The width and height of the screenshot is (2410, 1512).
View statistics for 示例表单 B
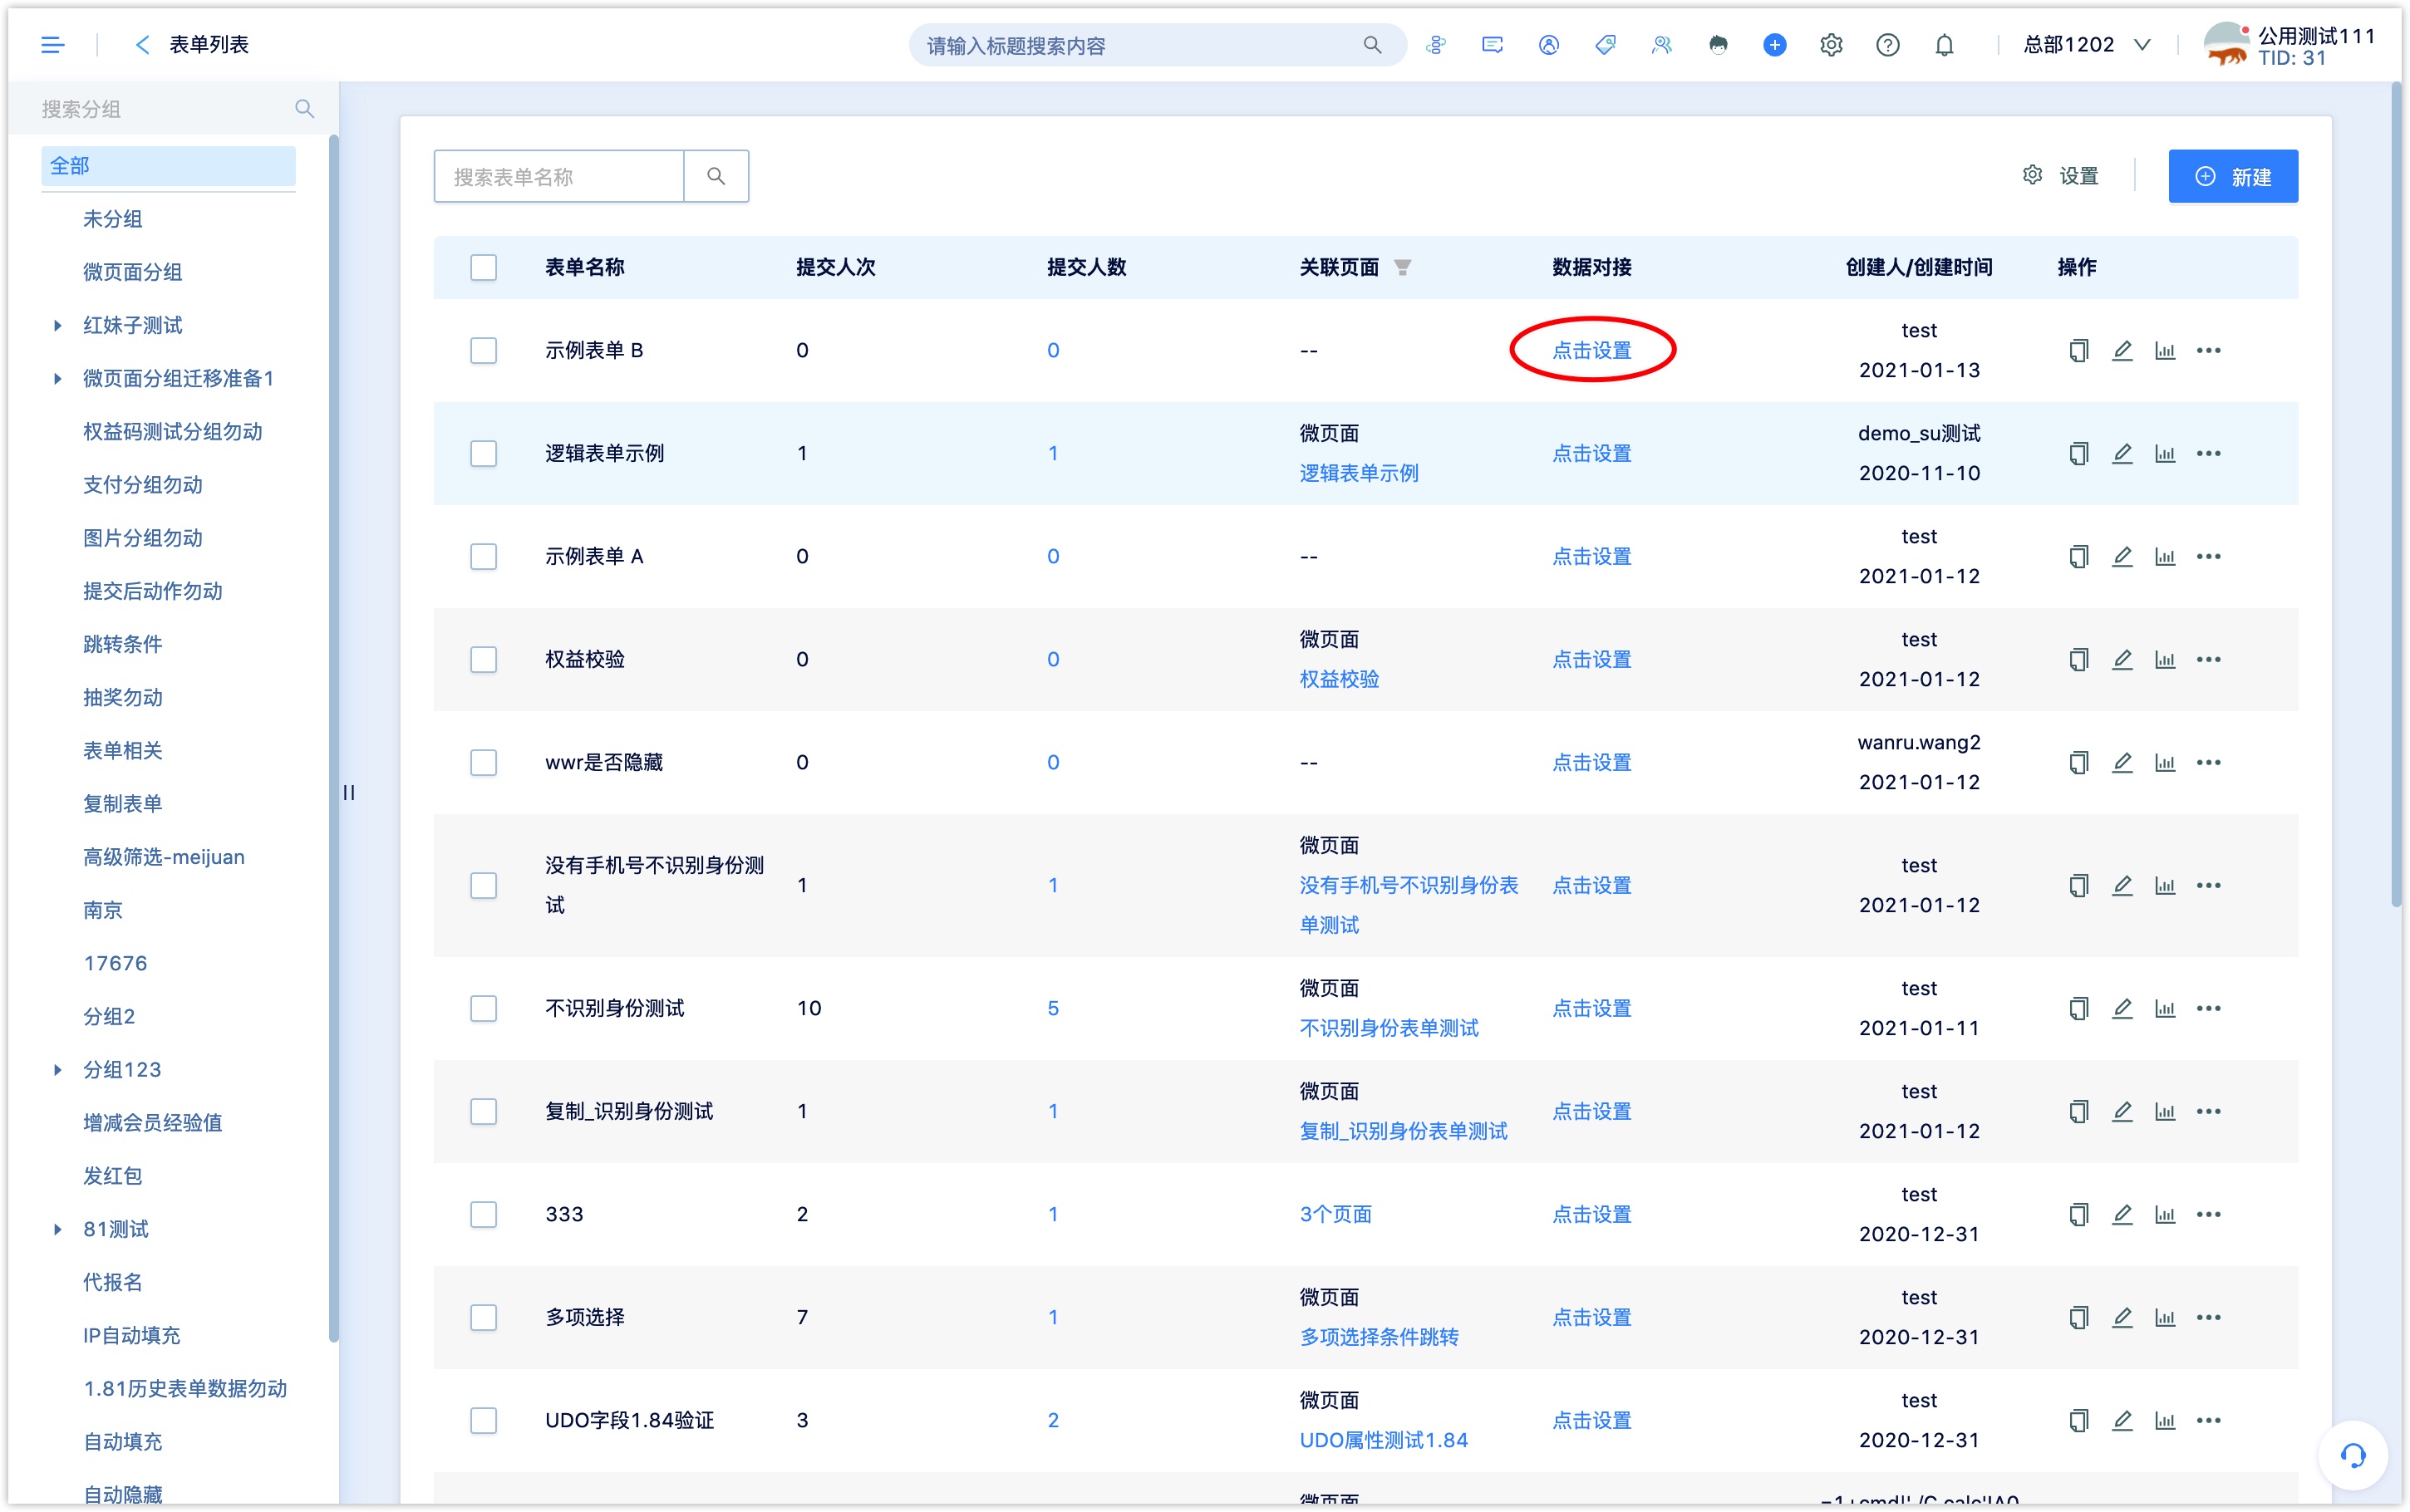click(x=2164, y=350)
